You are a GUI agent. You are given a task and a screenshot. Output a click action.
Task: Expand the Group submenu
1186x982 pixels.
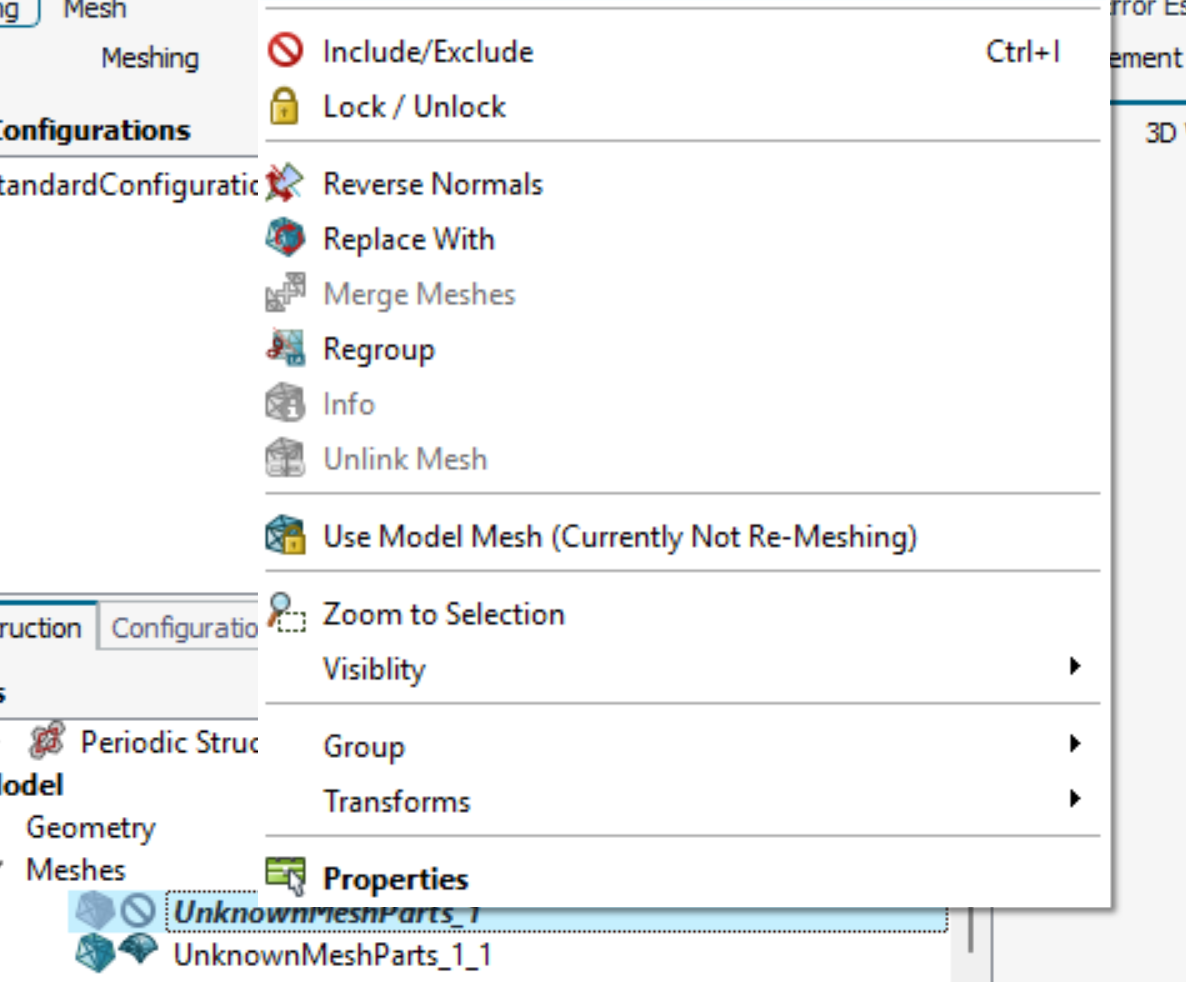point(364,746)
